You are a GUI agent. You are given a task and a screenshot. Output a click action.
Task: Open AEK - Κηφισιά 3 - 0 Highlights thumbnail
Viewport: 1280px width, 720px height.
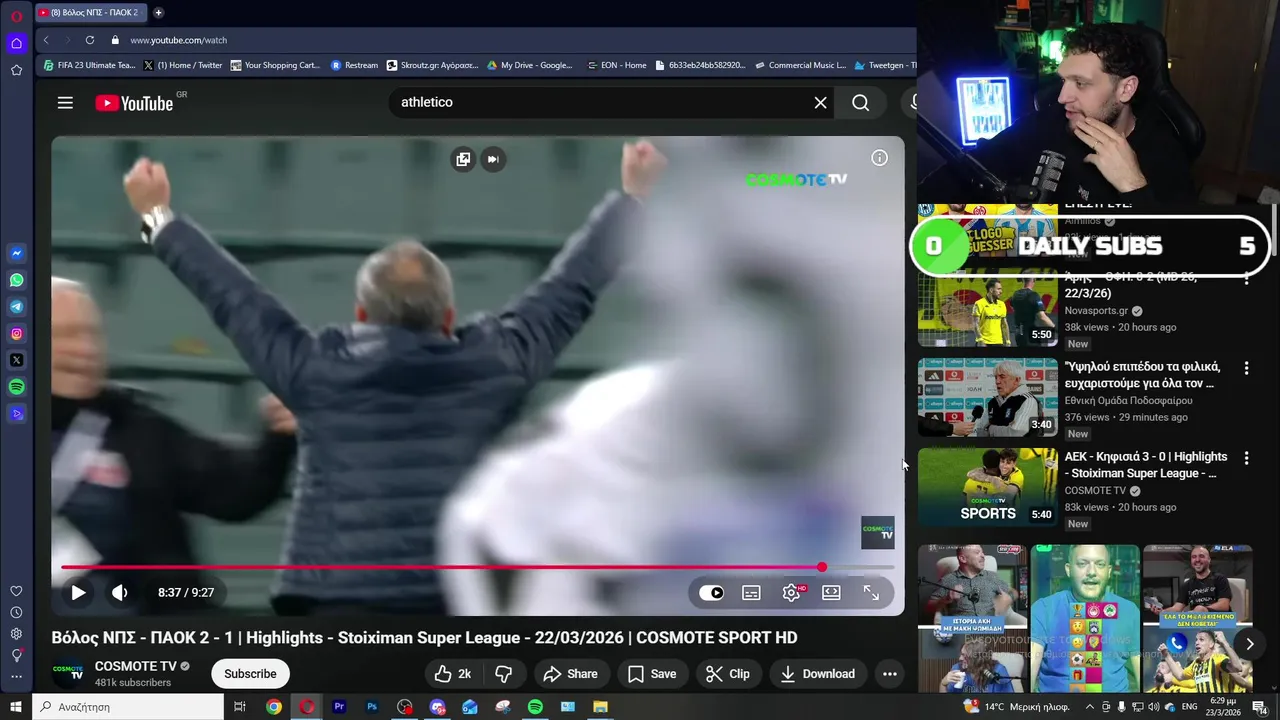[x=988, y=487]
